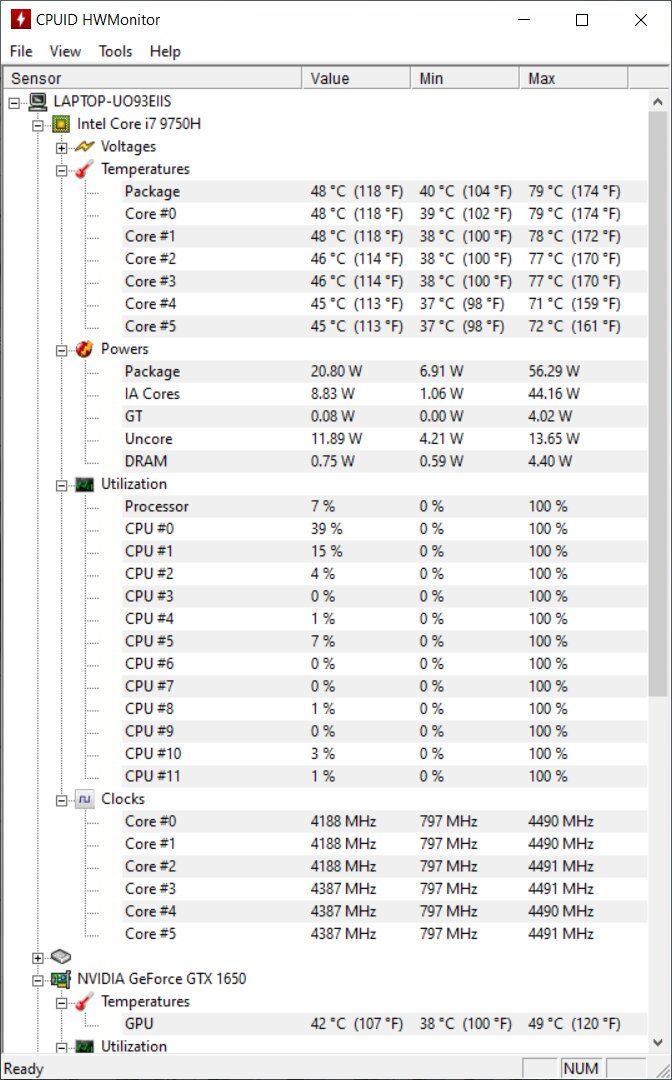
Task: Click the Sensor column header
Action: [150, 78]
